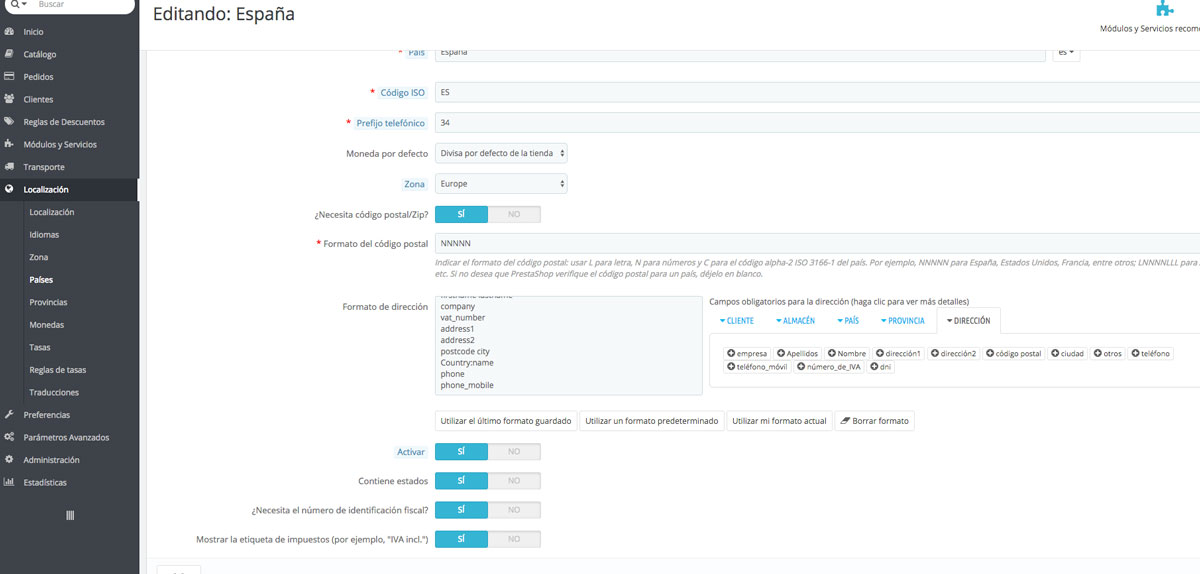
Task: Add the 'empresa' field plus icon
Action: [731, 354]
